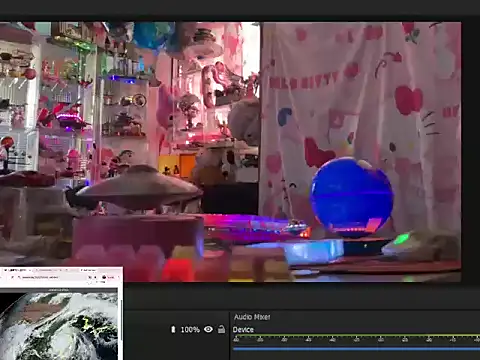480x360 pixels.
Task: Click the overlay browser's vertical scrollbar
Action: point(121,325)
